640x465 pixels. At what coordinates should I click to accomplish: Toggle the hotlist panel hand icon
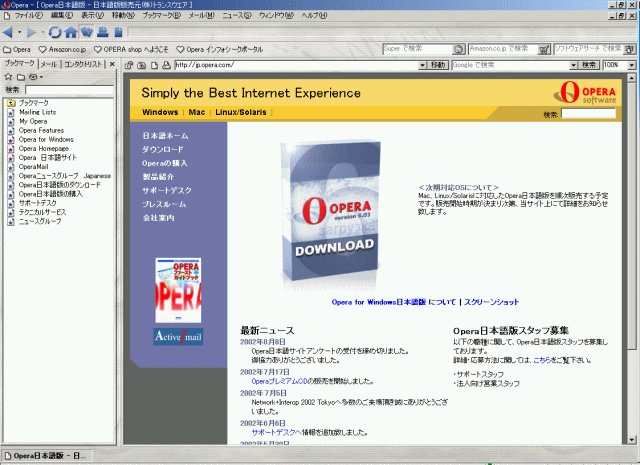pyautogui.click(x=87, y=32)
